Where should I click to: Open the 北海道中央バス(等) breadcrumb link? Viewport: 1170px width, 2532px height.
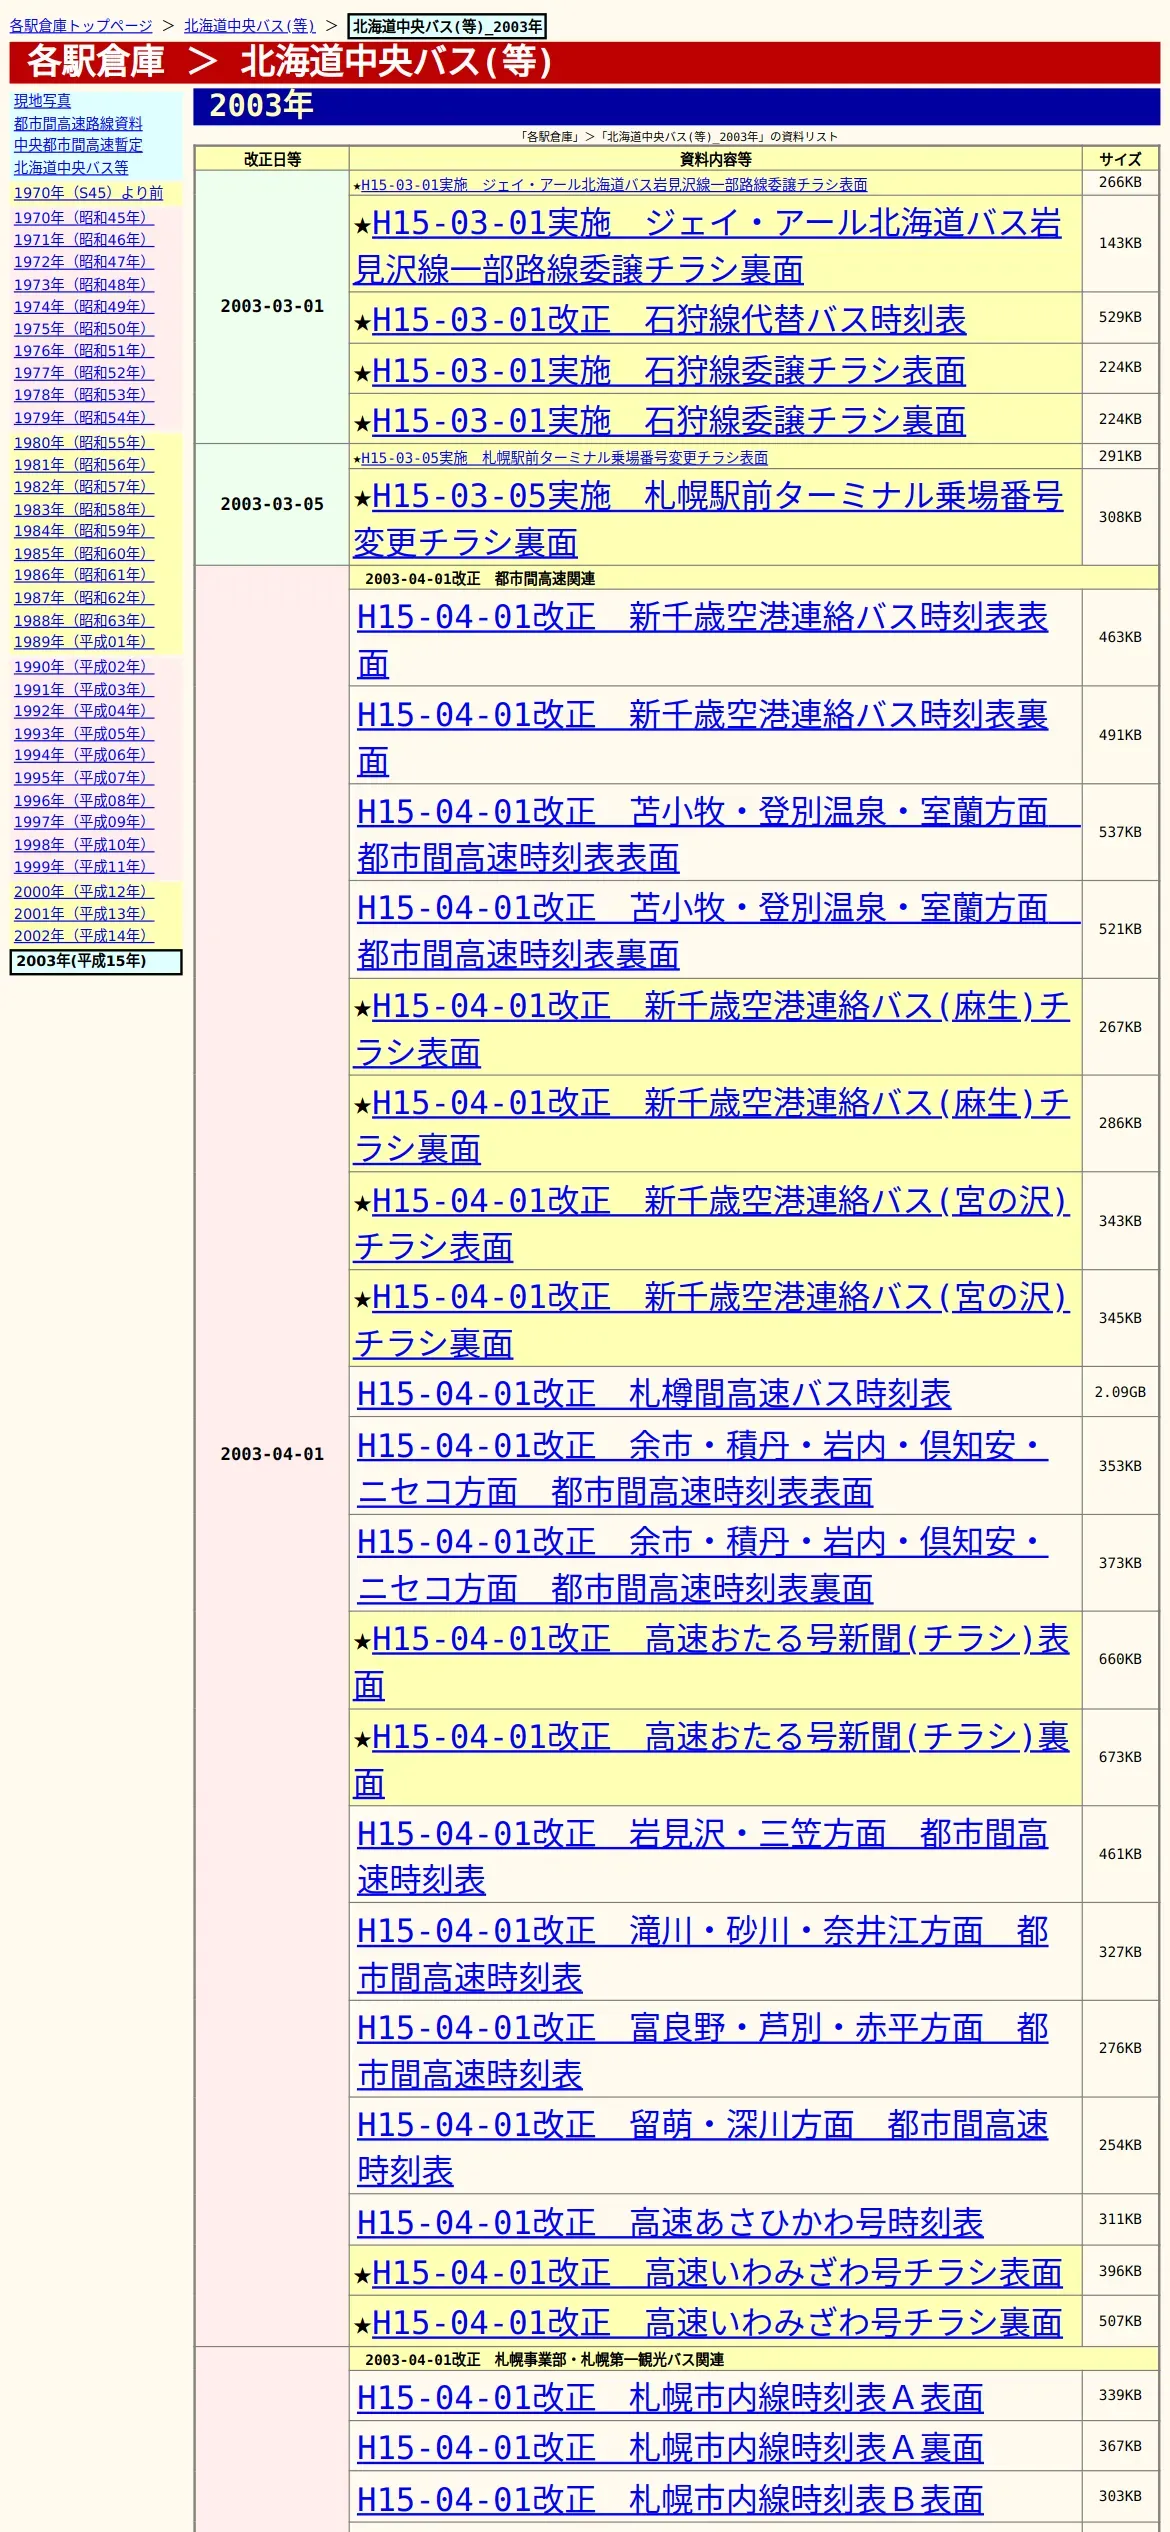[x=249, y=26]
